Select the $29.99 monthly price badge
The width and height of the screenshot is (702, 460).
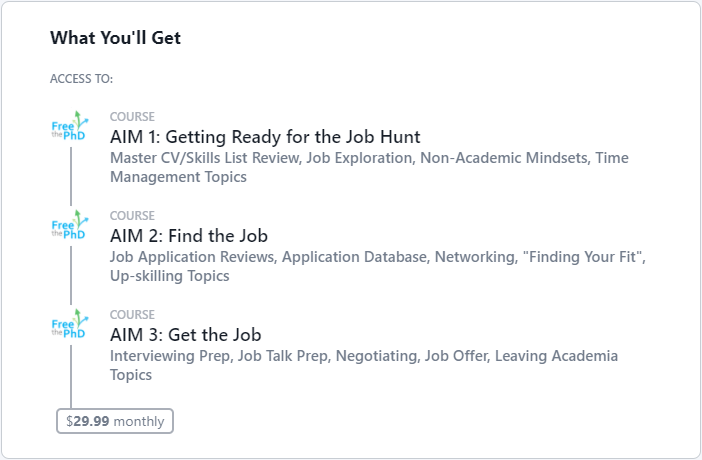[x=115, y=421]
